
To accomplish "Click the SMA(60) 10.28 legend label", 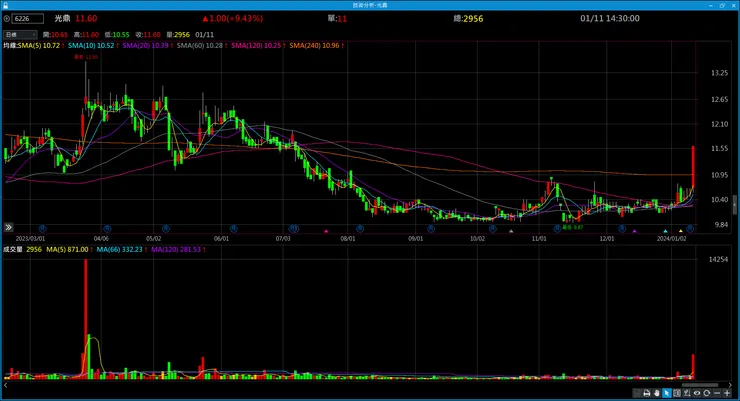I will pos(200,46).
